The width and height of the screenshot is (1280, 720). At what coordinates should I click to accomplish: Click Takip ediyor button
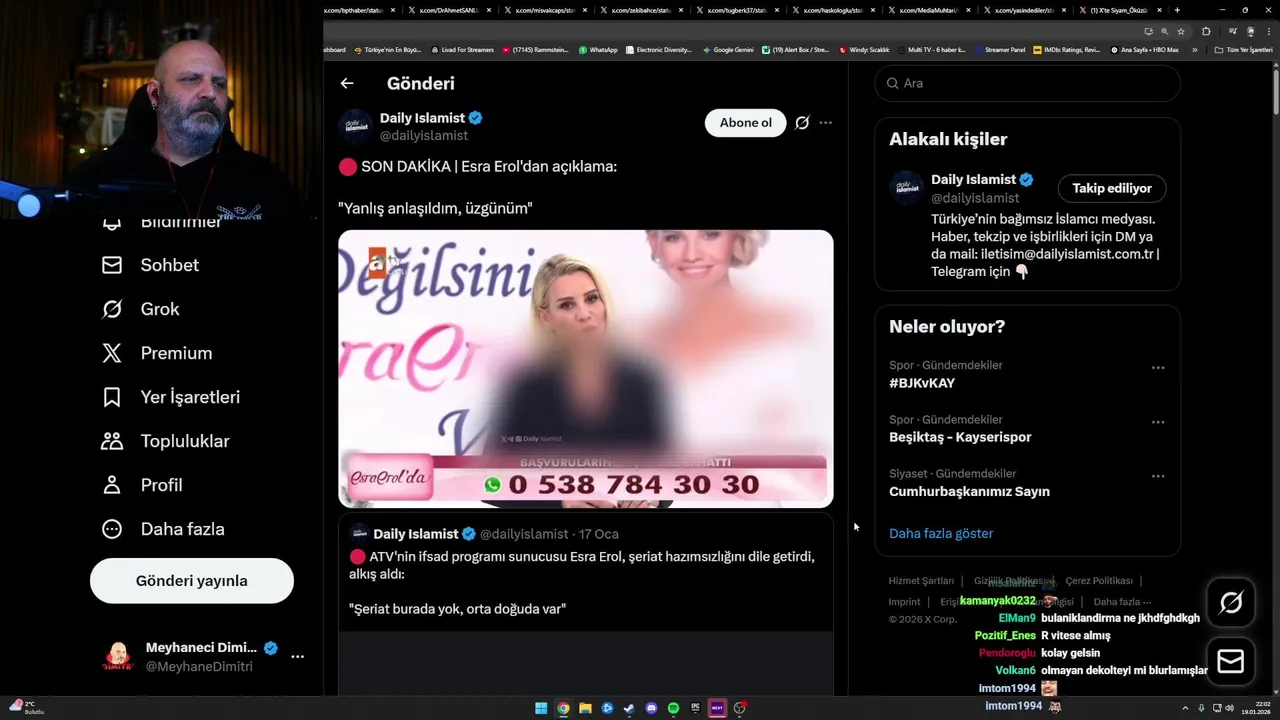point(1112,188)
